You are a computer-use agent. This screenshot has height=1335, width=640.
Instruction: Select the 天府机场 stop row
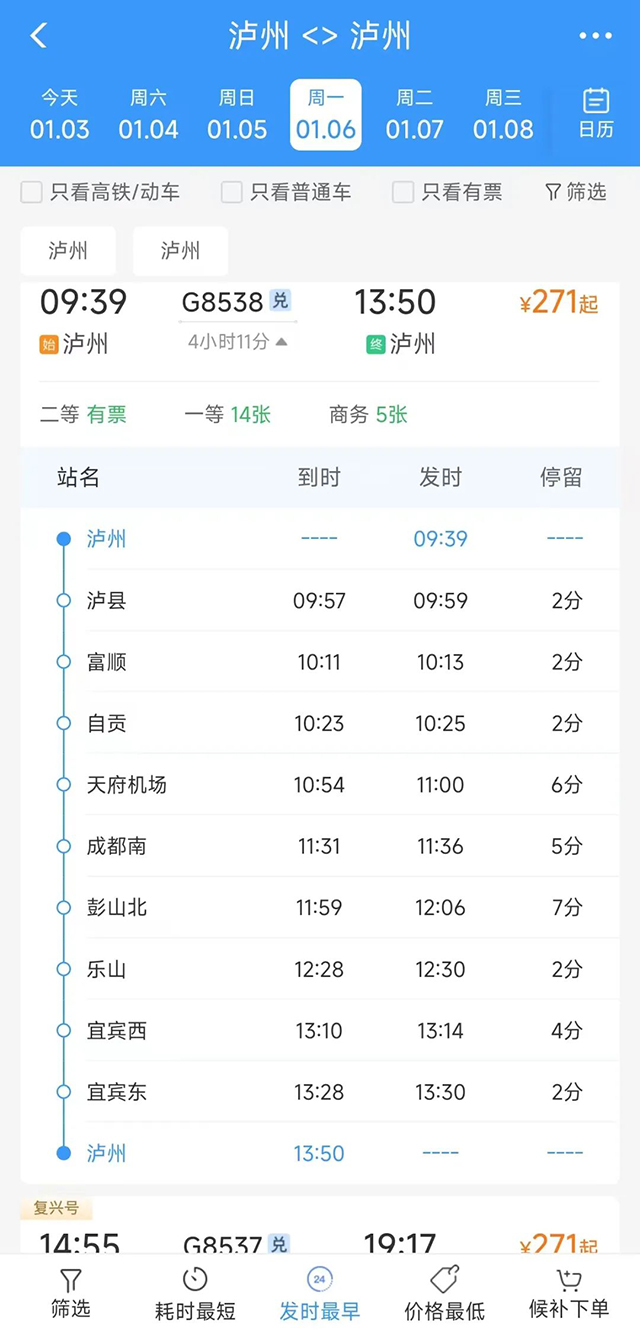[320, 785]
